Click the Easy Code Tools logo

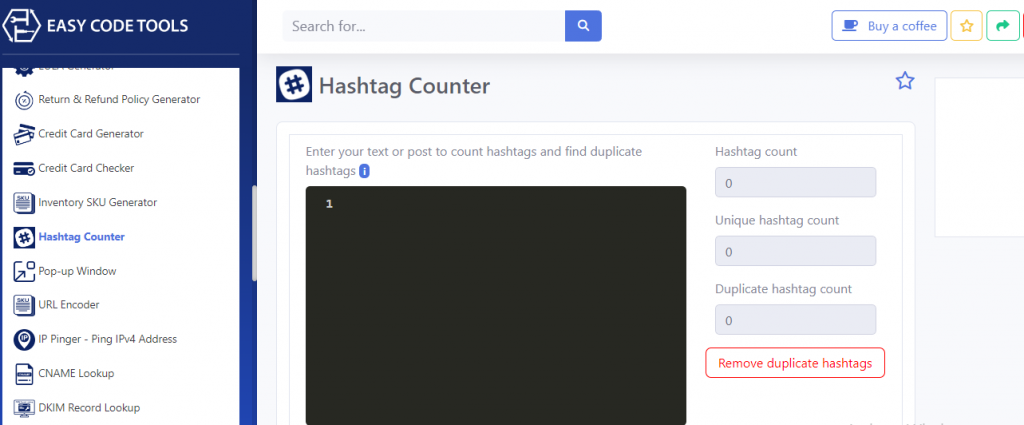click(21, 26)
